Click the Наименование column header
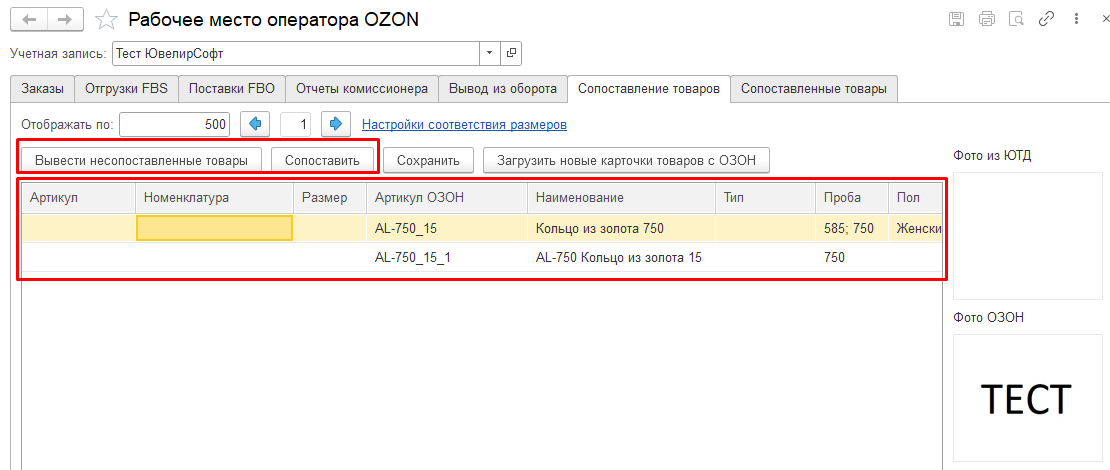 click(622, 197)
